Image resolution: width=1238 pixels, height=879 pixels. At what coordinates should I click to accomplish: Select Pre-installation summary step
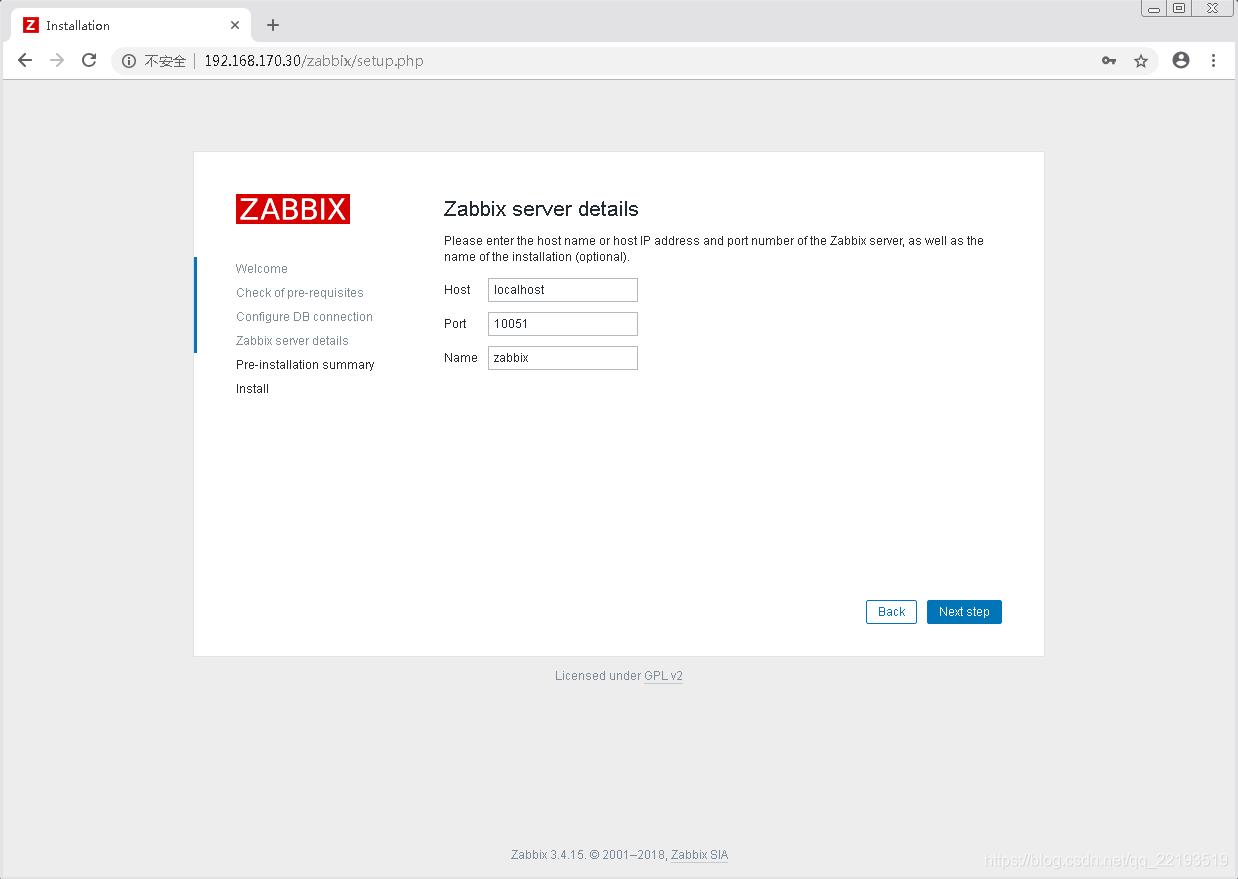305,365
